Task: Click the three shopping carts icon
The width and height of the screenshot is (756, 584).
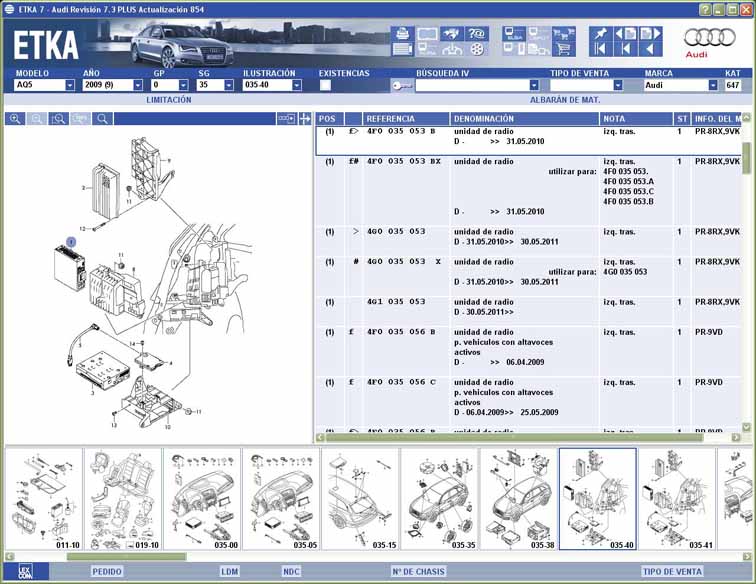Action: 563,34
